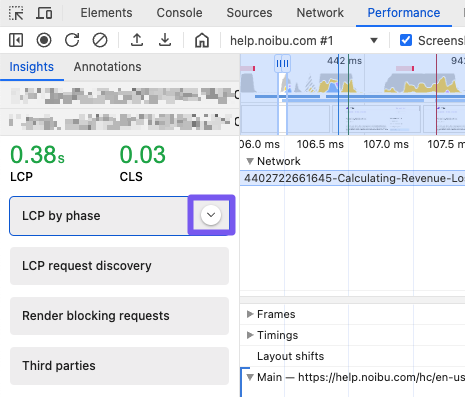
Task: Go to the home landing page icon
Action: click(202, 40)
